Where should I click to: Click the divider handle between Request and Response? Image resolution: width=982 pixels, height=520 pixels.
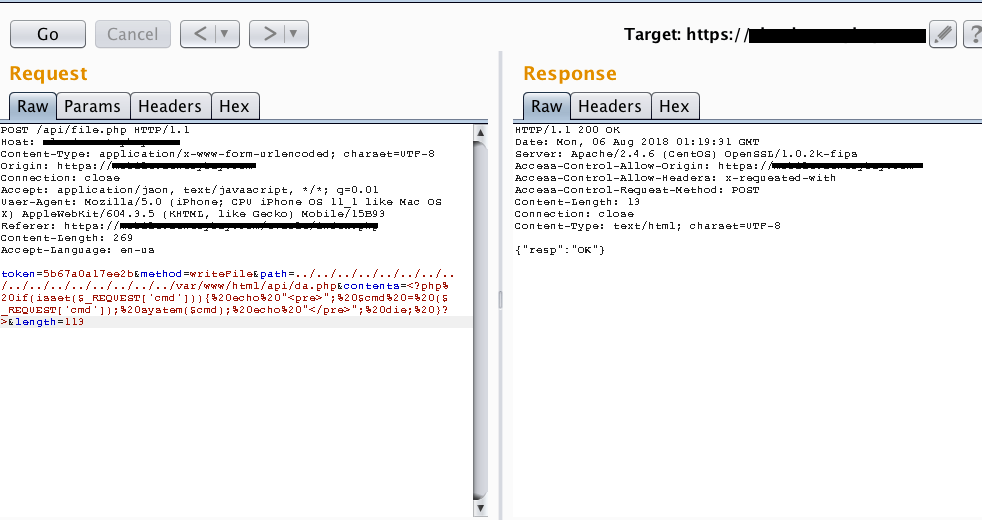pos(499,300)
